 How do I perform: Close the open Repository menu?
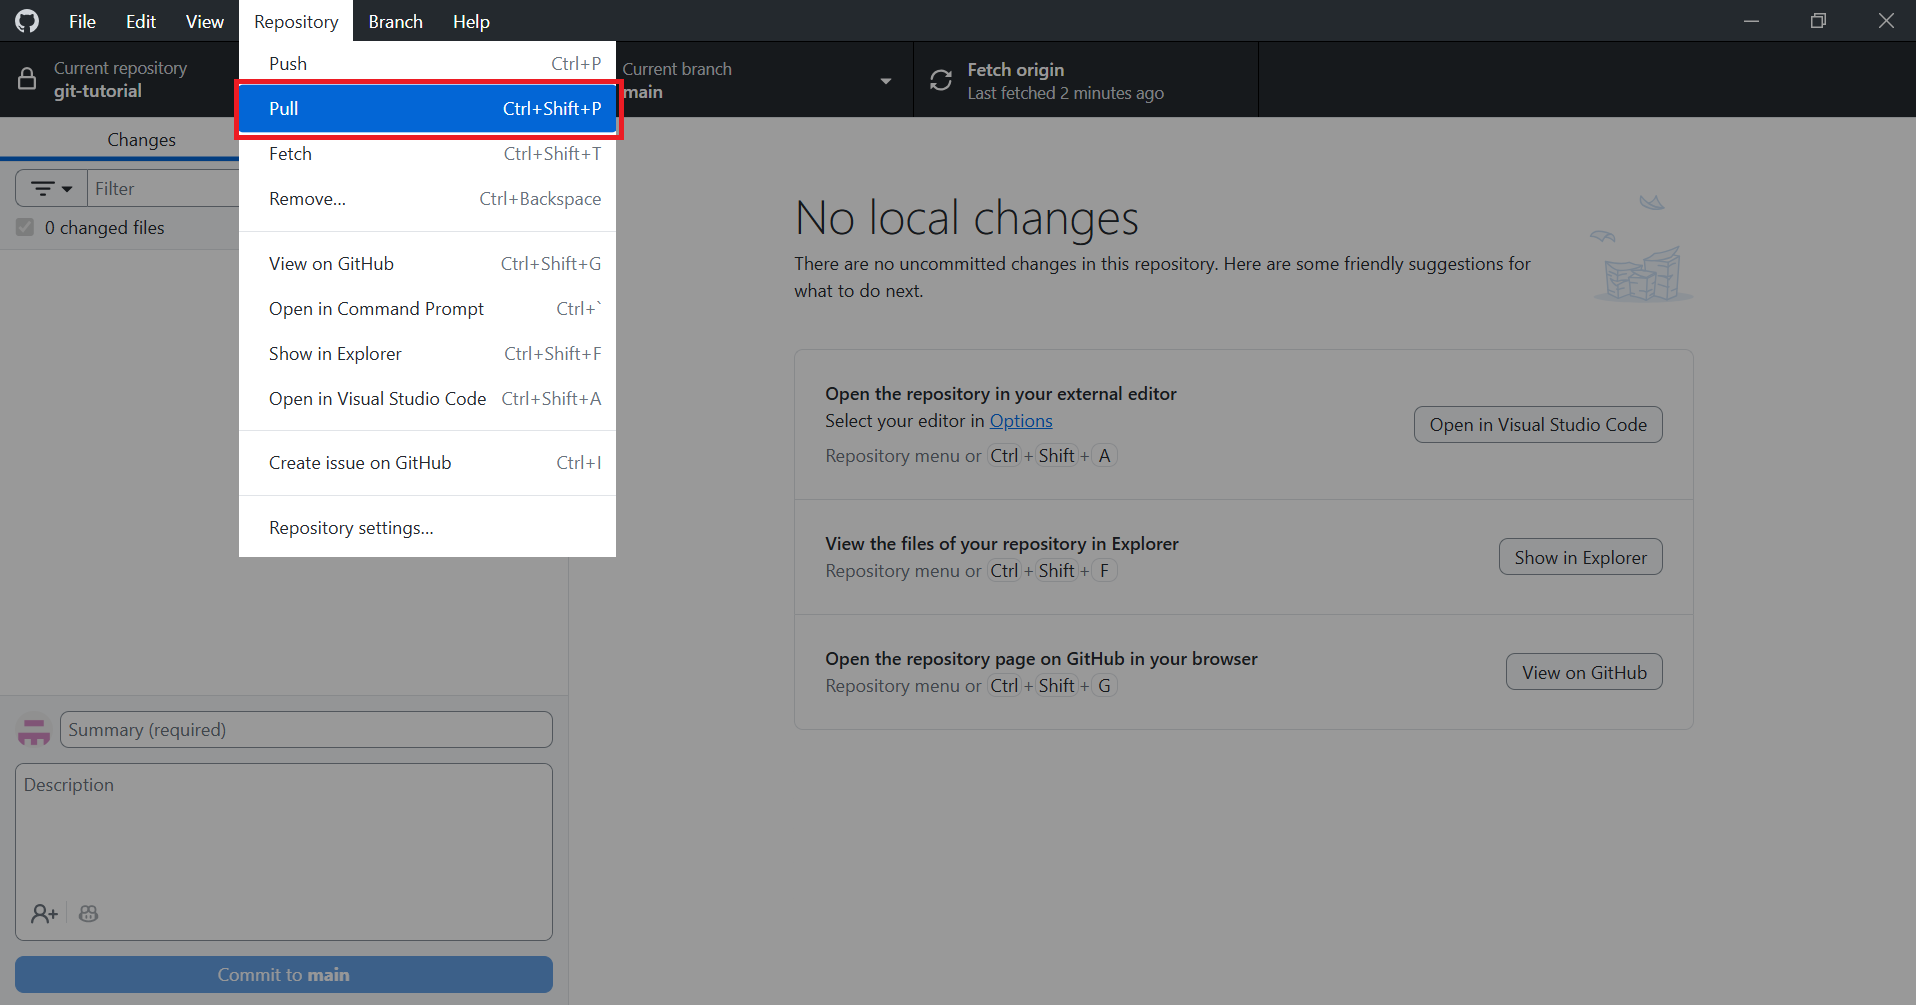[x=296, y=21]
